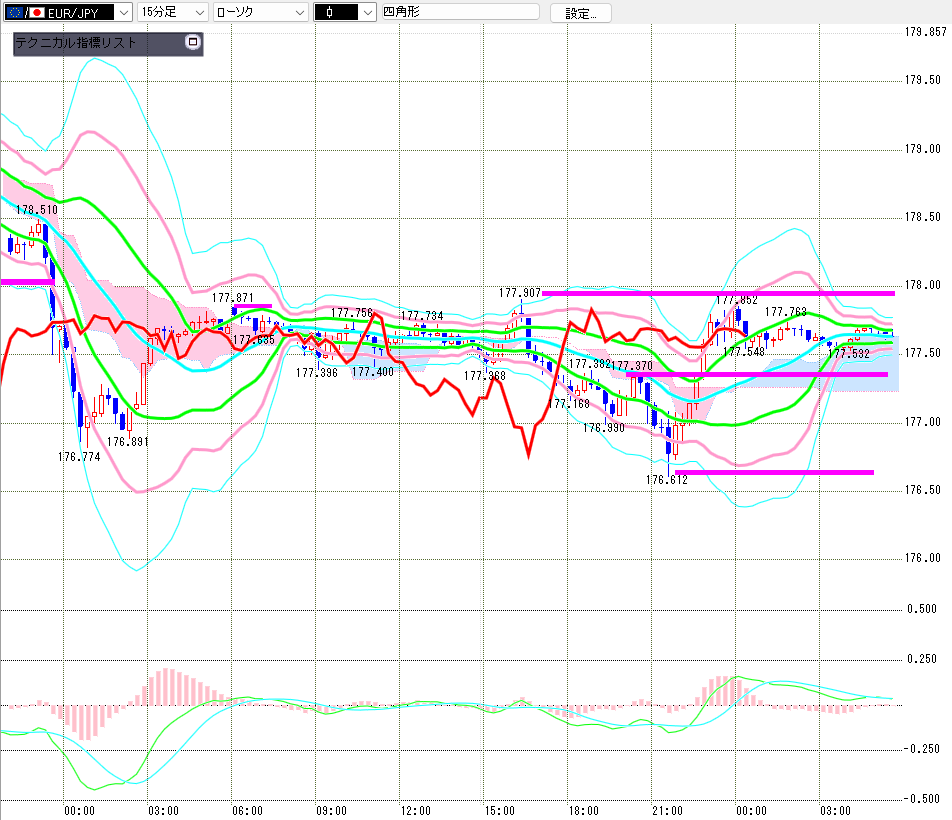Expand the テクニカル指標リスト panel with its square icon

tap(192, 42)
